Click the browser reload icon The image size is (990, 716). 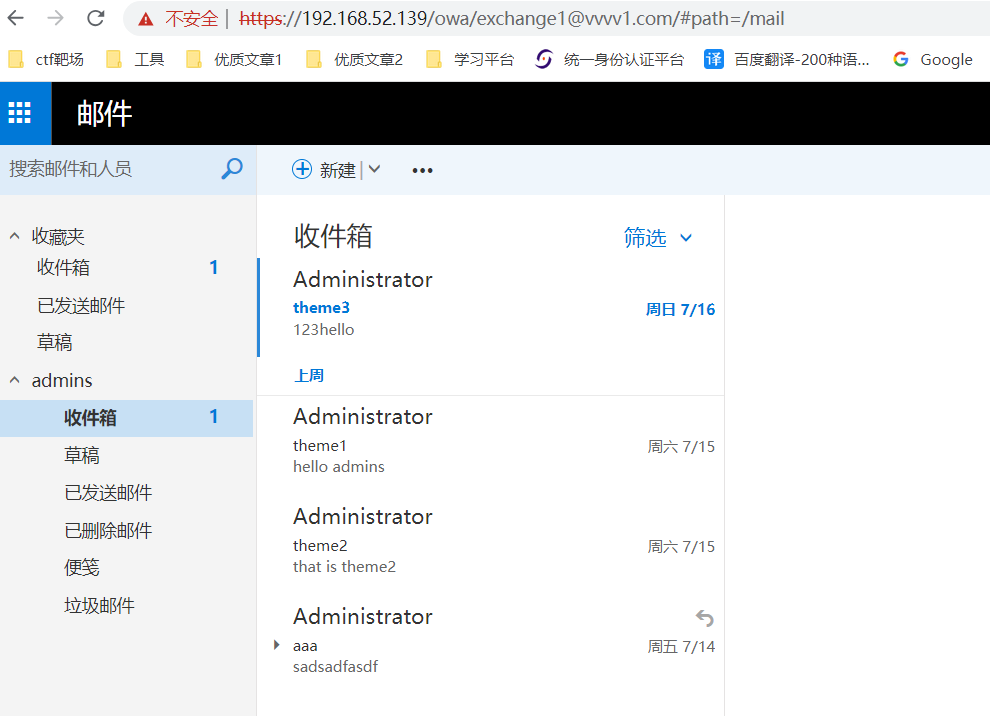[x=96, y=18]
